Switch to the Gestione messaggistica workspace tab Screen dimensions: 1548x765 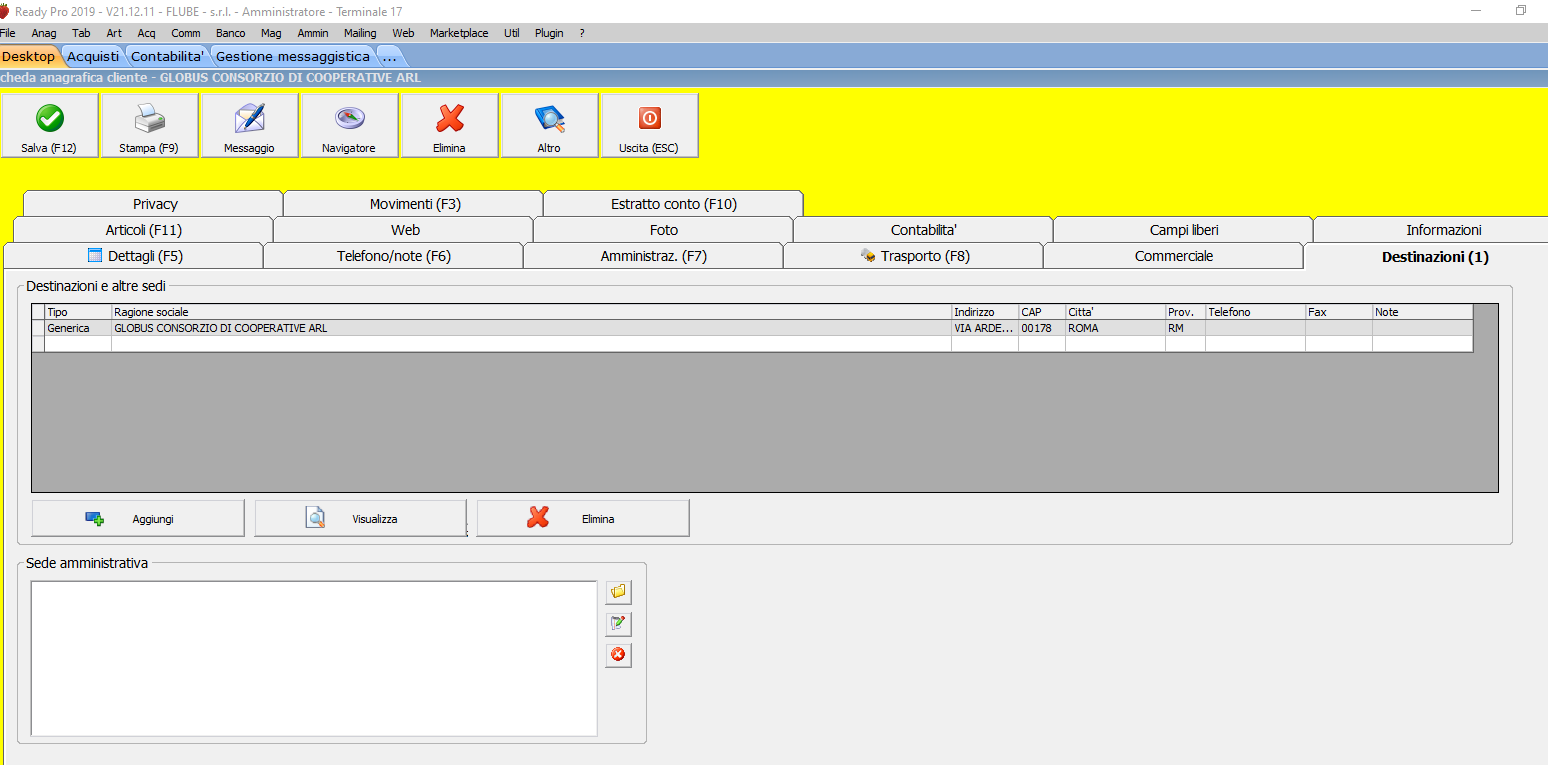coord(293,56)
